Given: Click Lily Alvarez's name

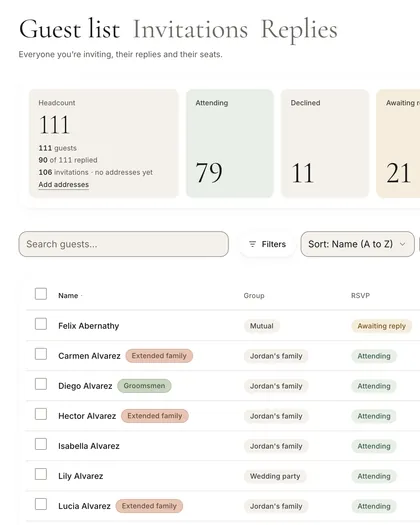Looking at the screenshot, I should [x=81, y=476].
